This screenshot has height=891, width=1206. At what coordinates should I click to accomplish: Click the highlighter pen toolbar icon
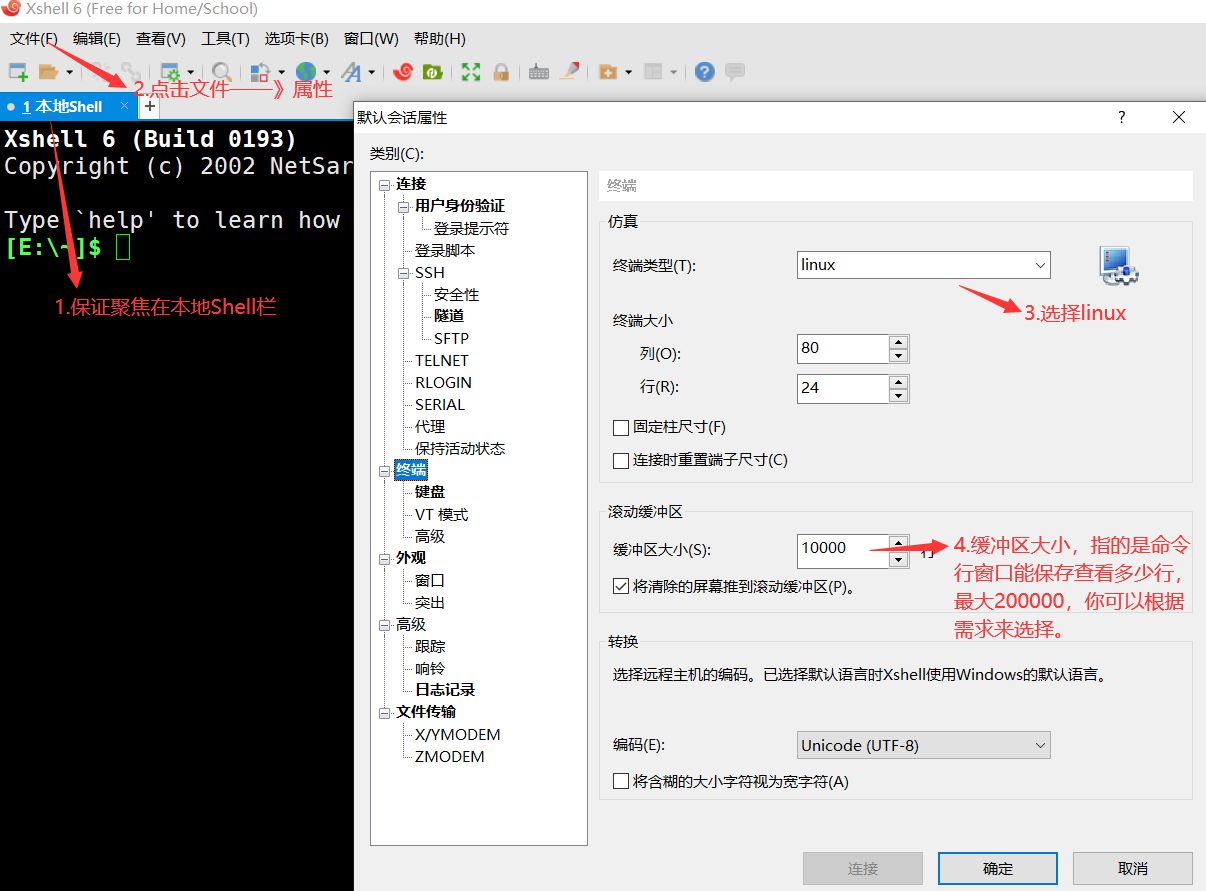[569, 72]
